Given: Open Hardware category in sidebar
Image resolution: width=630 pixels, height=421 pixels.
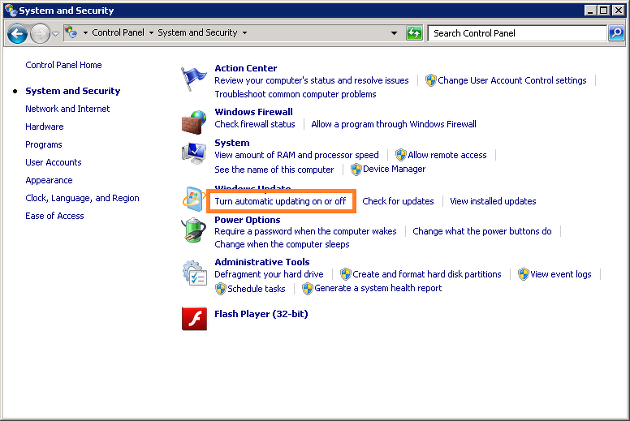Looking at the screenshot, I should pos(45,127).
